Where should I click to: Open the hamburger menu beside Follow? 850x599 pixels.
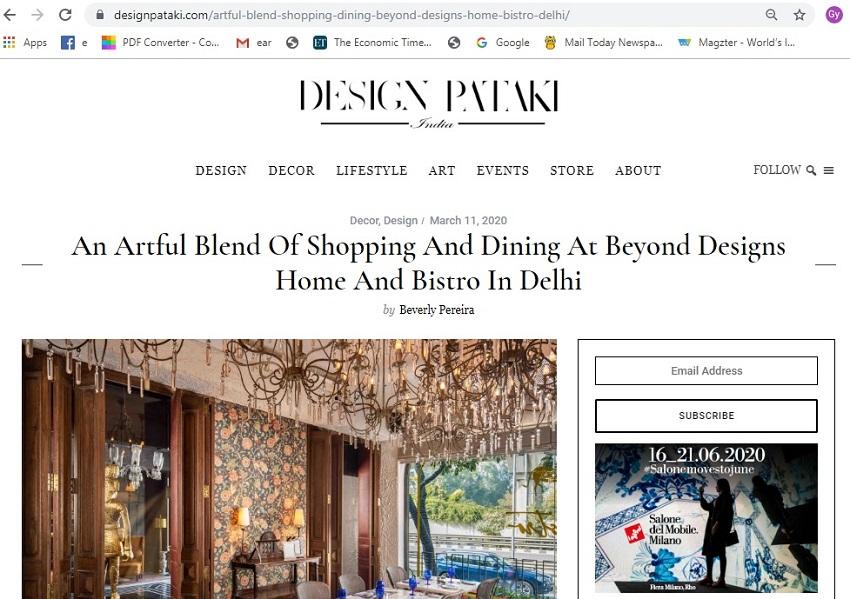click(828, 170)
